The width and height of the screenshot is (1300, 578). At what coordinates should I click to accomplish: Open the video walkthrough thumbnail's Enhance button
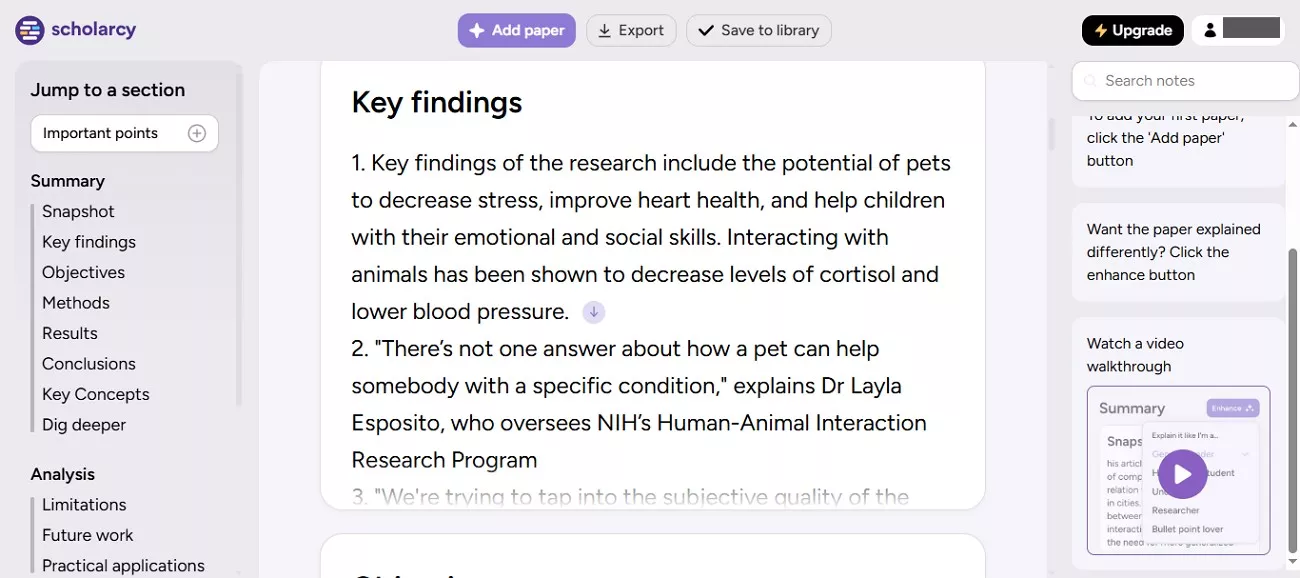(1232, 408)
